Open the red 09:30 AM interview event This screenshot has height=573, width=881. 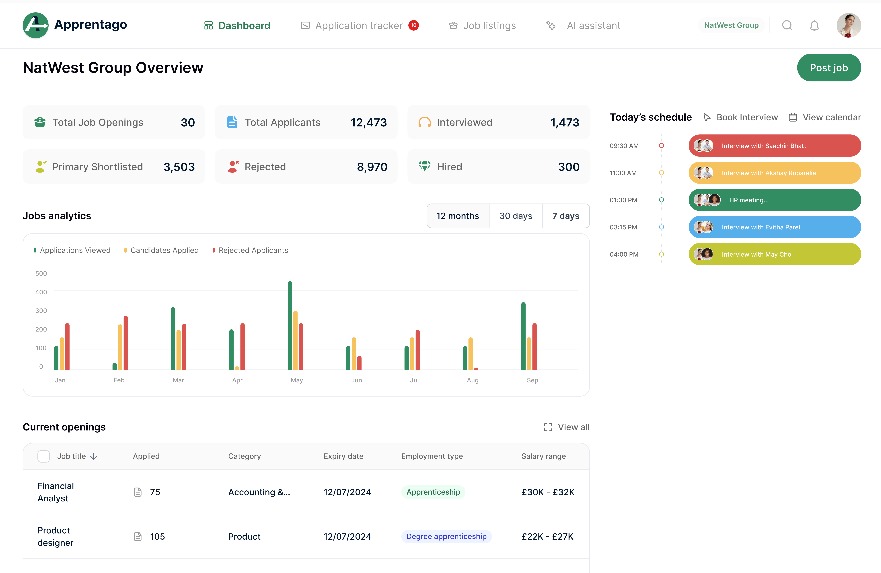(775, 145)
